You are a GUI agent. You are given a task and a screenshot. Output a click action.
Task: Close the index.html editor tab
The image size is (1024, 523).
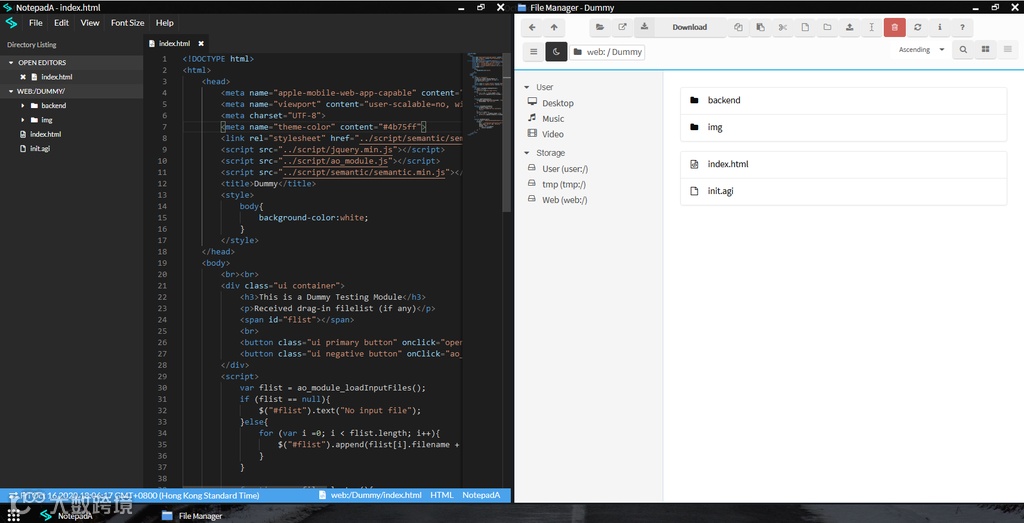(x=201, y=44)
